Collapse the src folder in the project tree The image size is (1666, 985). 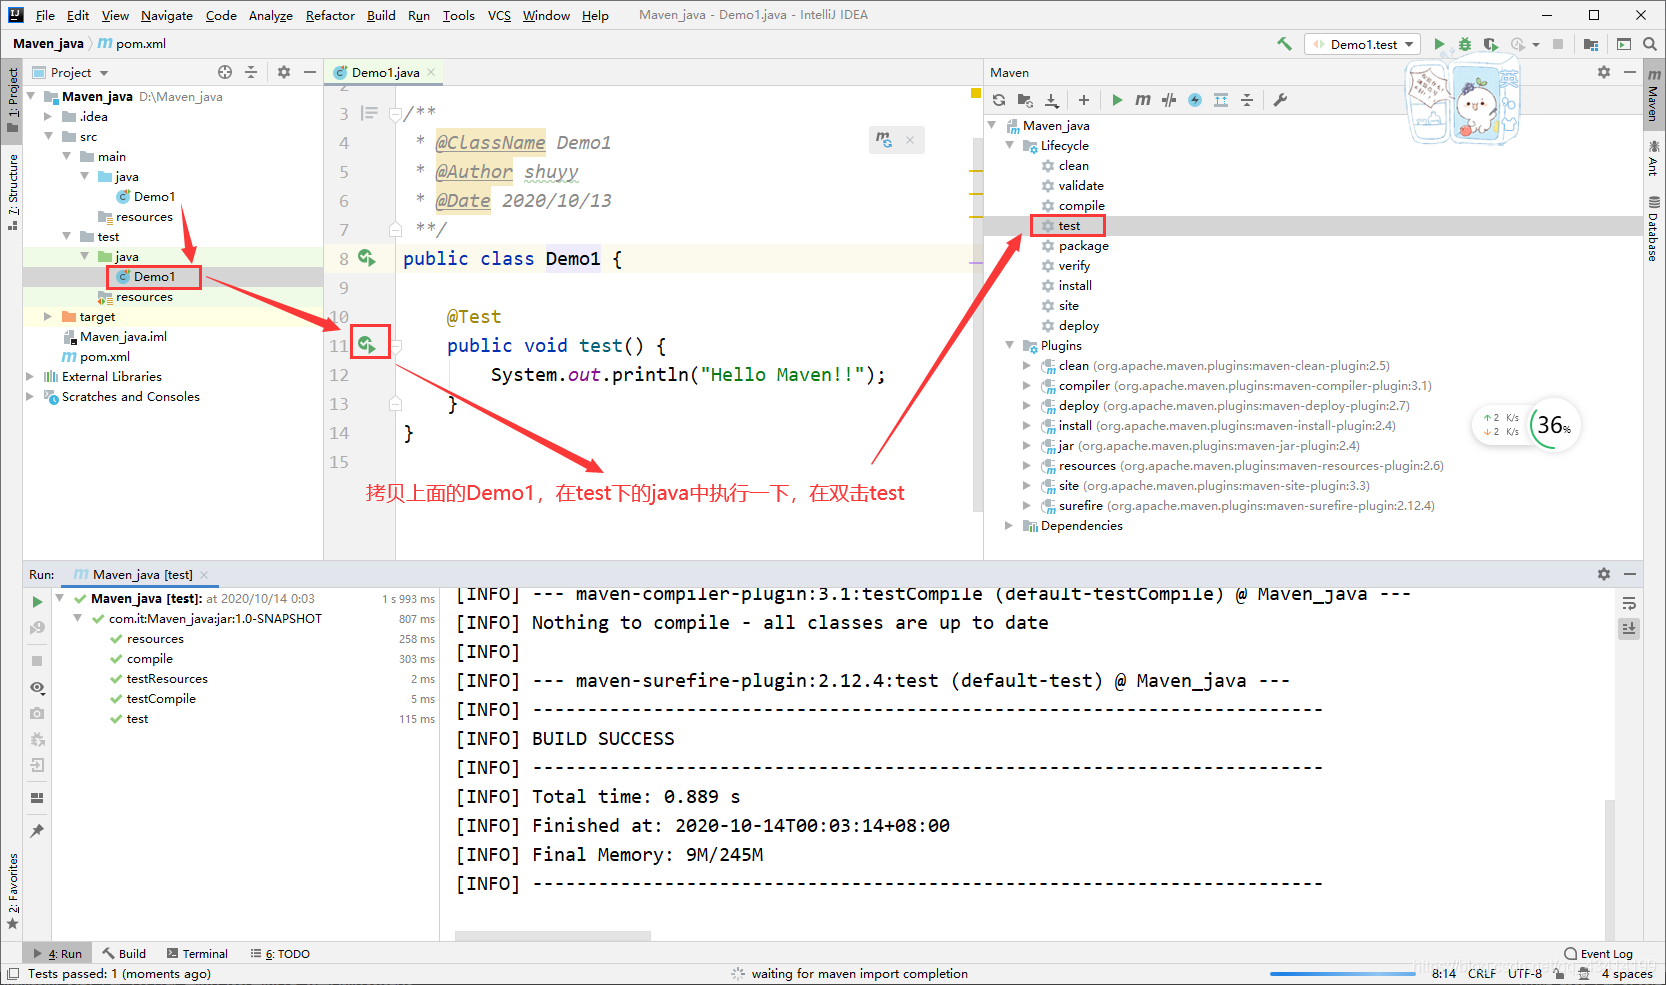click(48, 137)
